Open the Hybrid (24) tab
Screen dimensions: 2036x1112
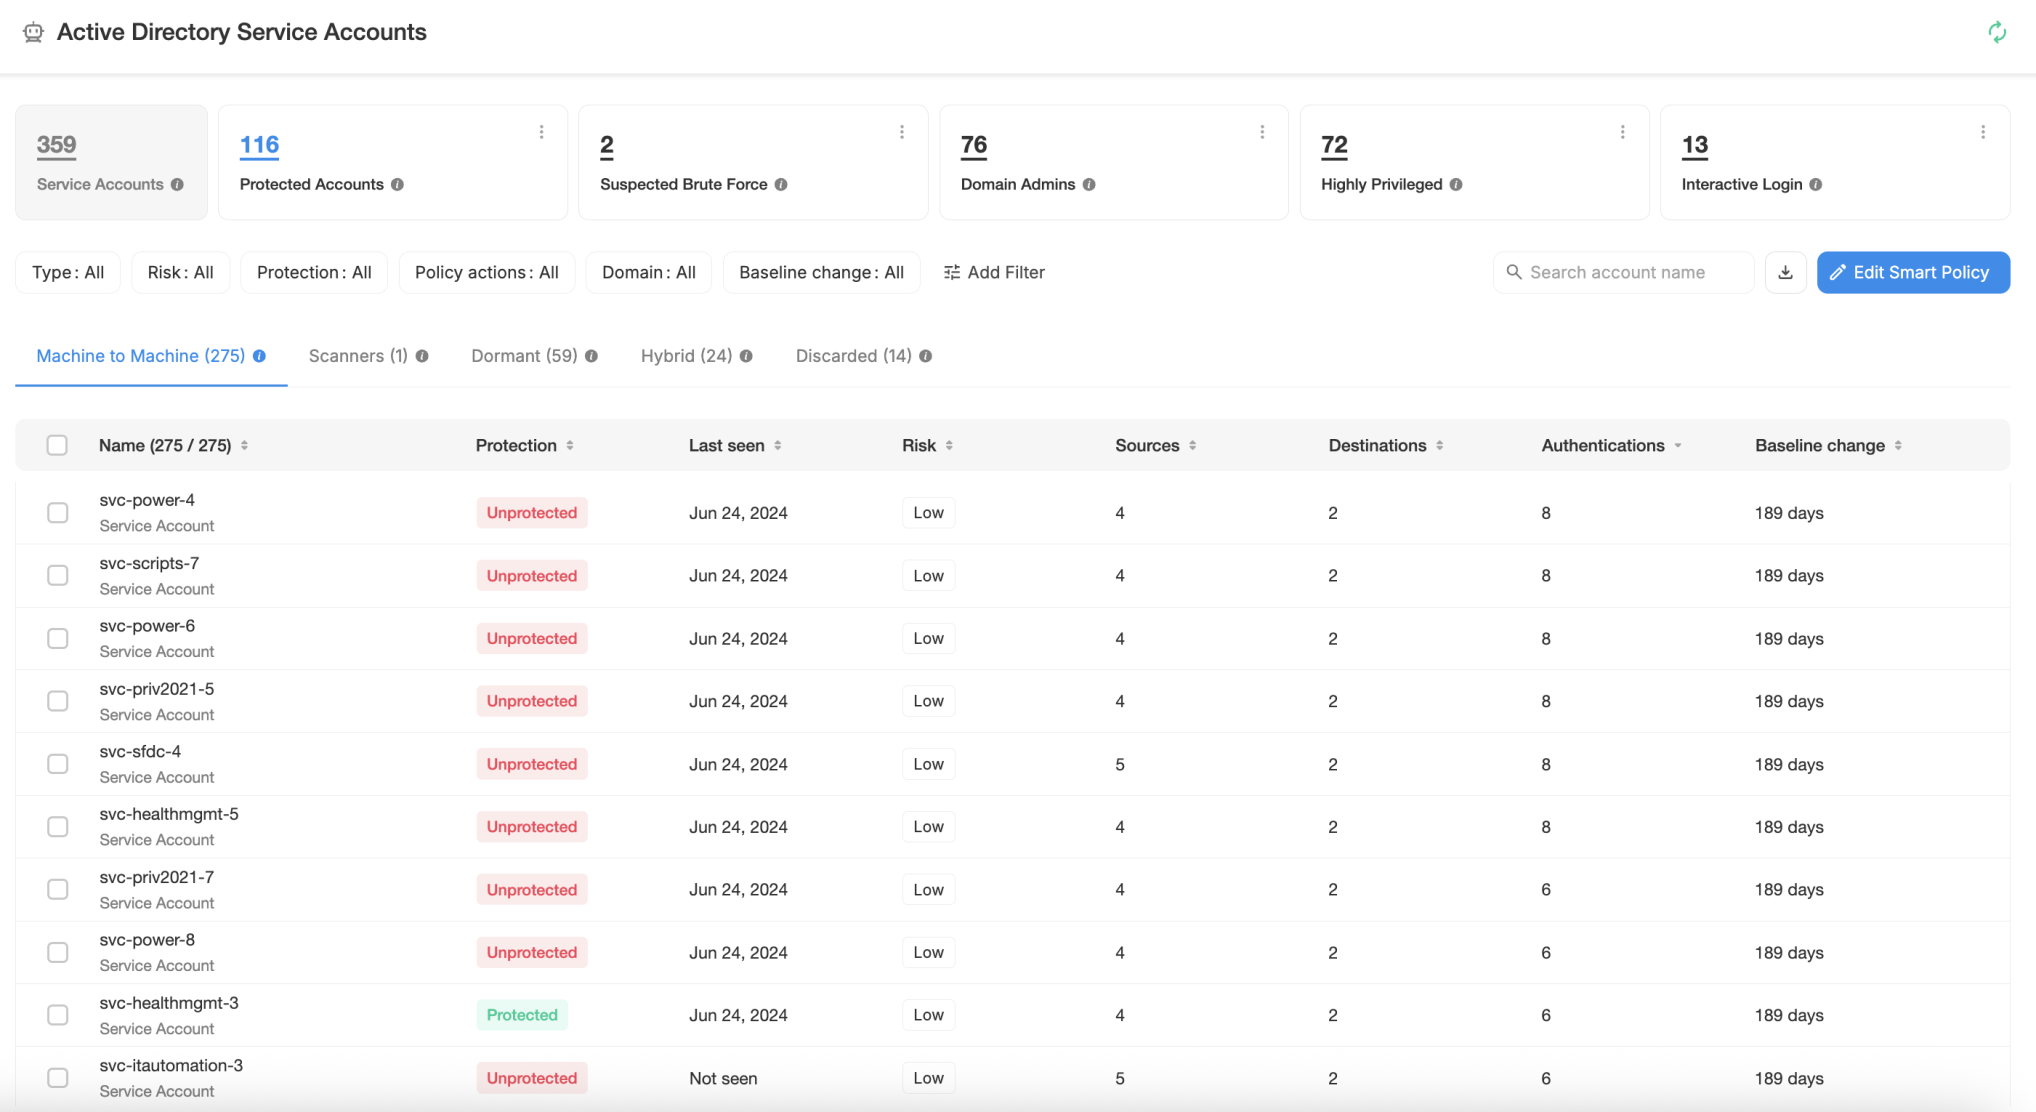coord(686,356)
